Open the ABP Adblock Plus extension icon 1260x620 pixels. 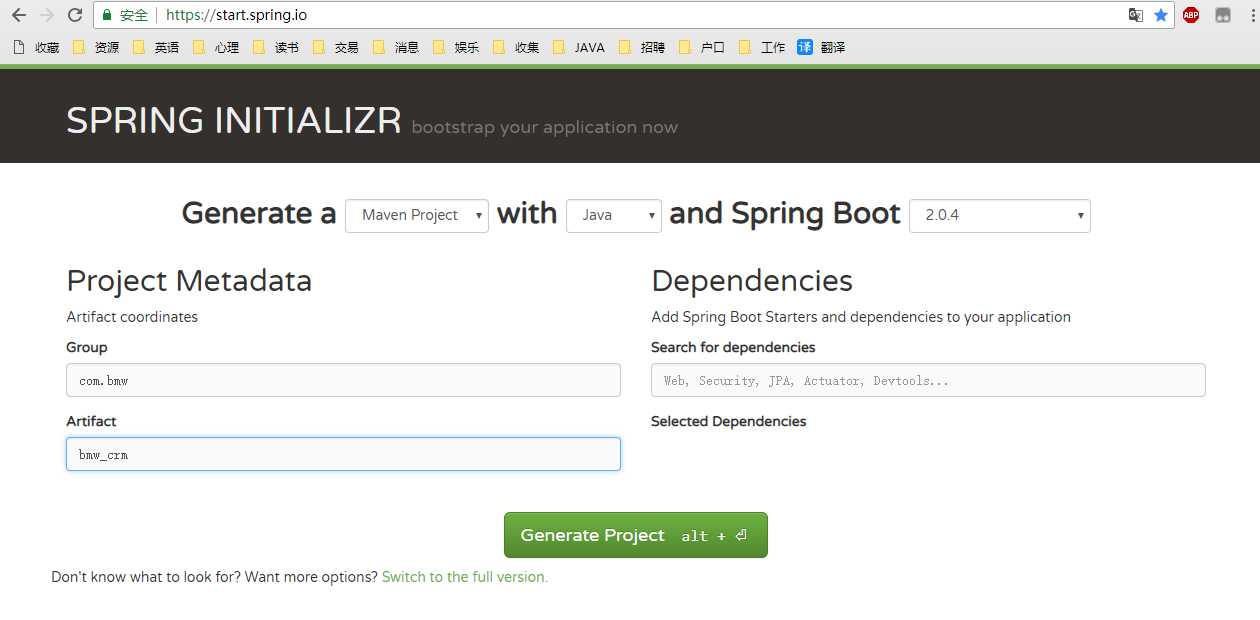click(1191, 15)
